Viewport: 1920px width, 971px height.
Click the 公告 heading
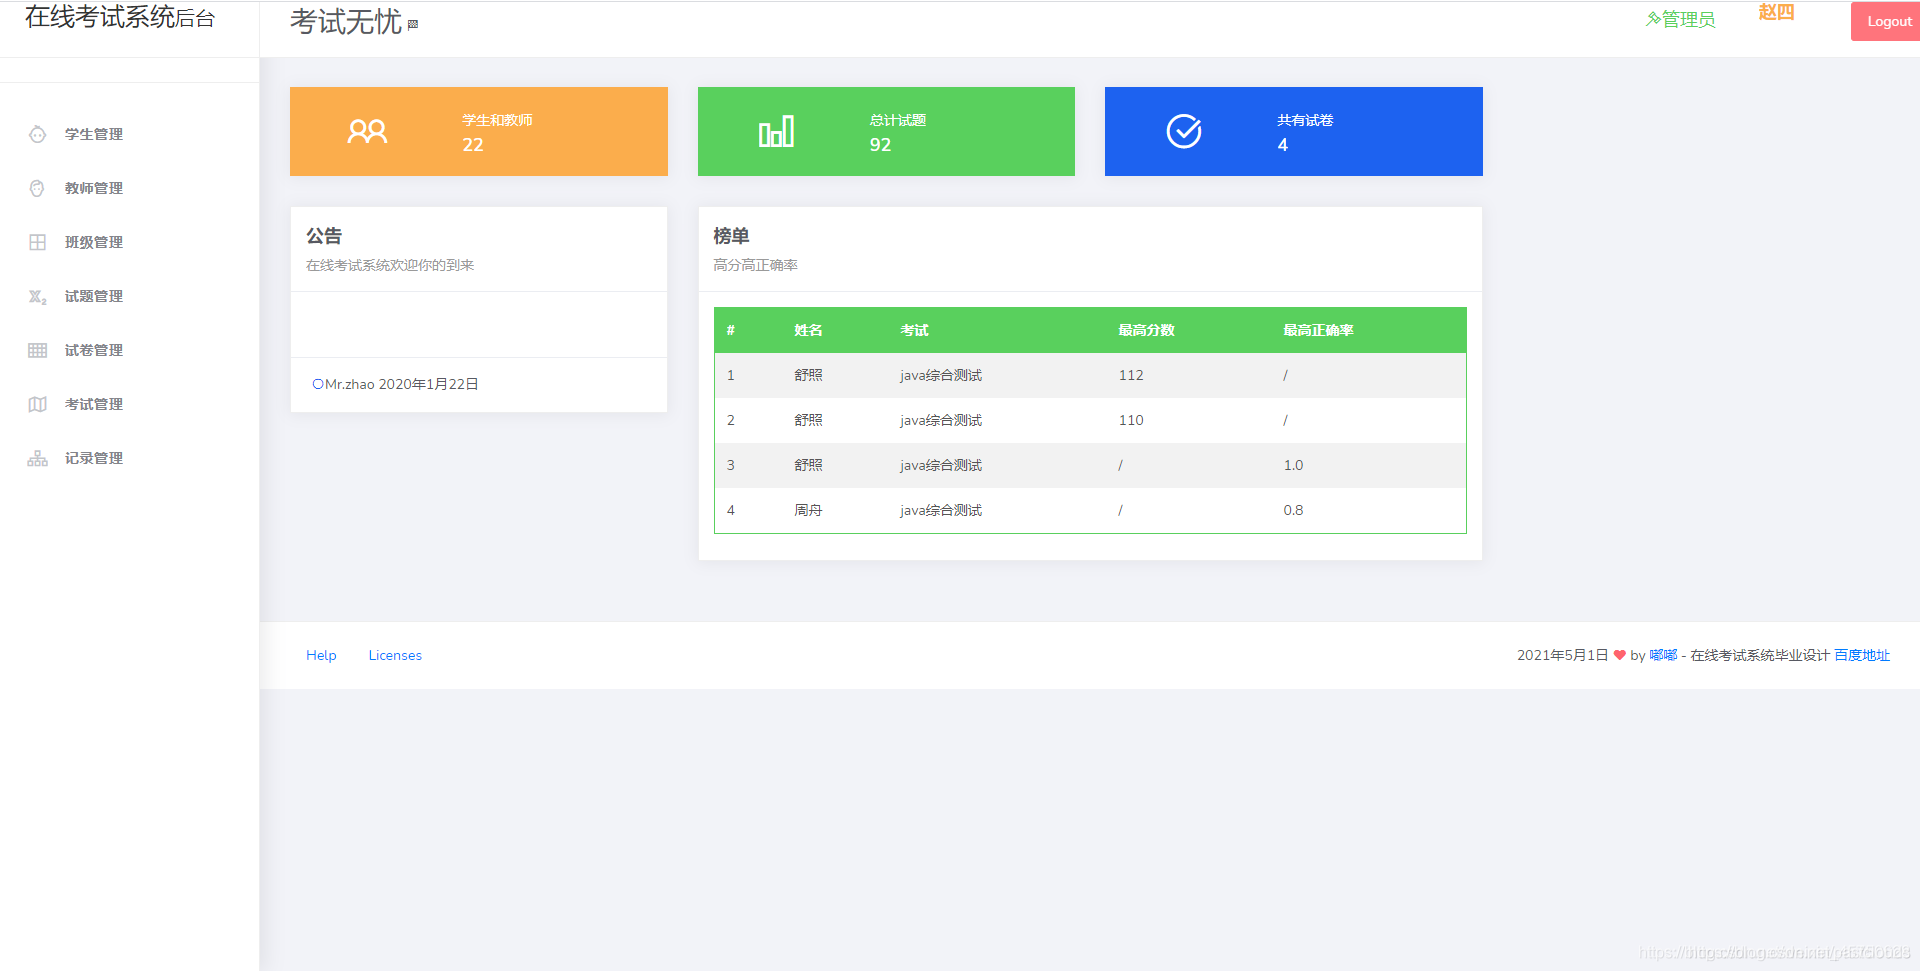324,236
